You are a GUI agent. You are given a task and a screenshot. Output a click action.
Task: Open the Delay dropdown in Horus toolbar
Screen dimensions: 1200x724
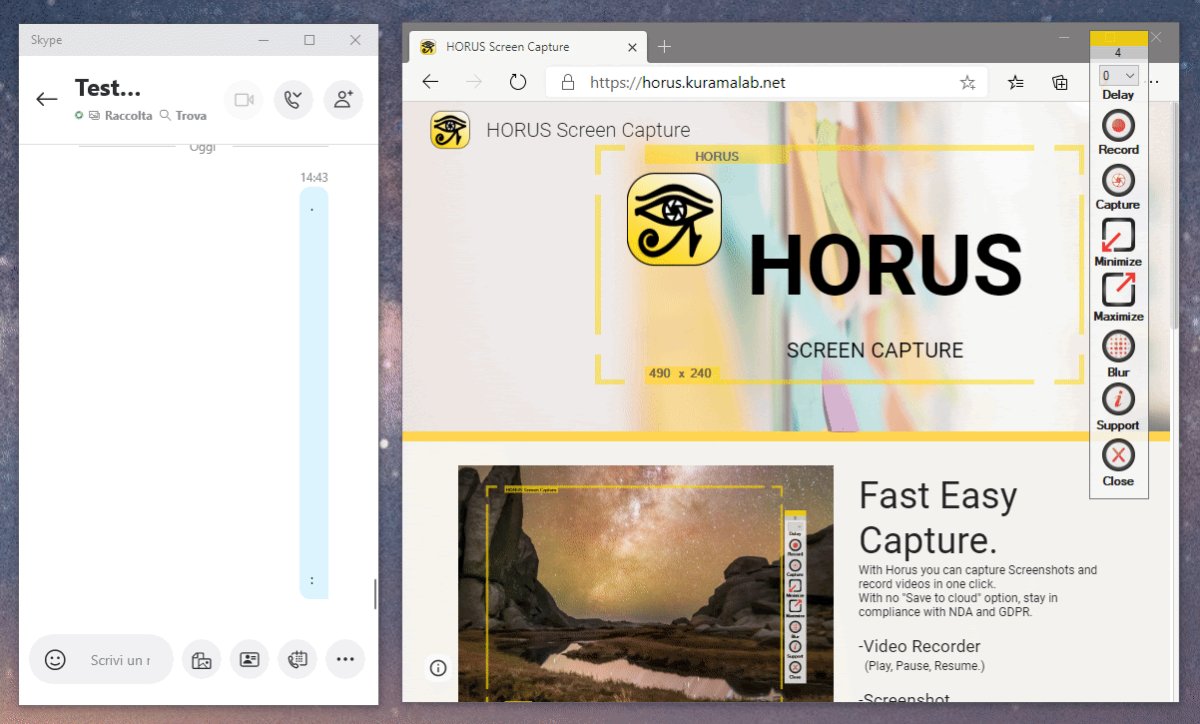1118,75
